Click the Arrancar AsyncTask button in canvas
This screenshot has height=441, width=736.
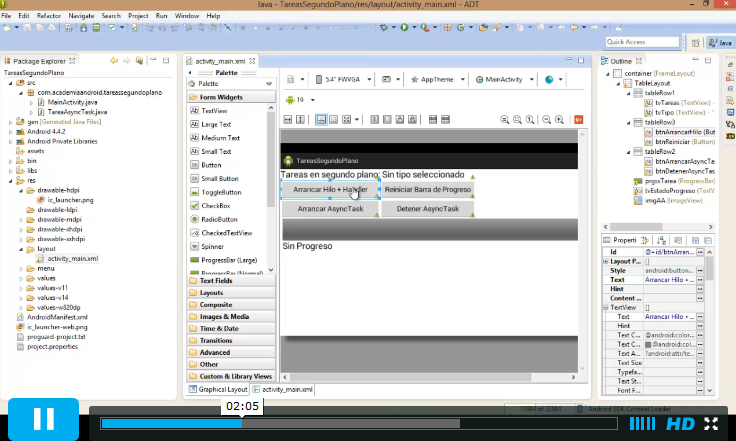point(330,209)
